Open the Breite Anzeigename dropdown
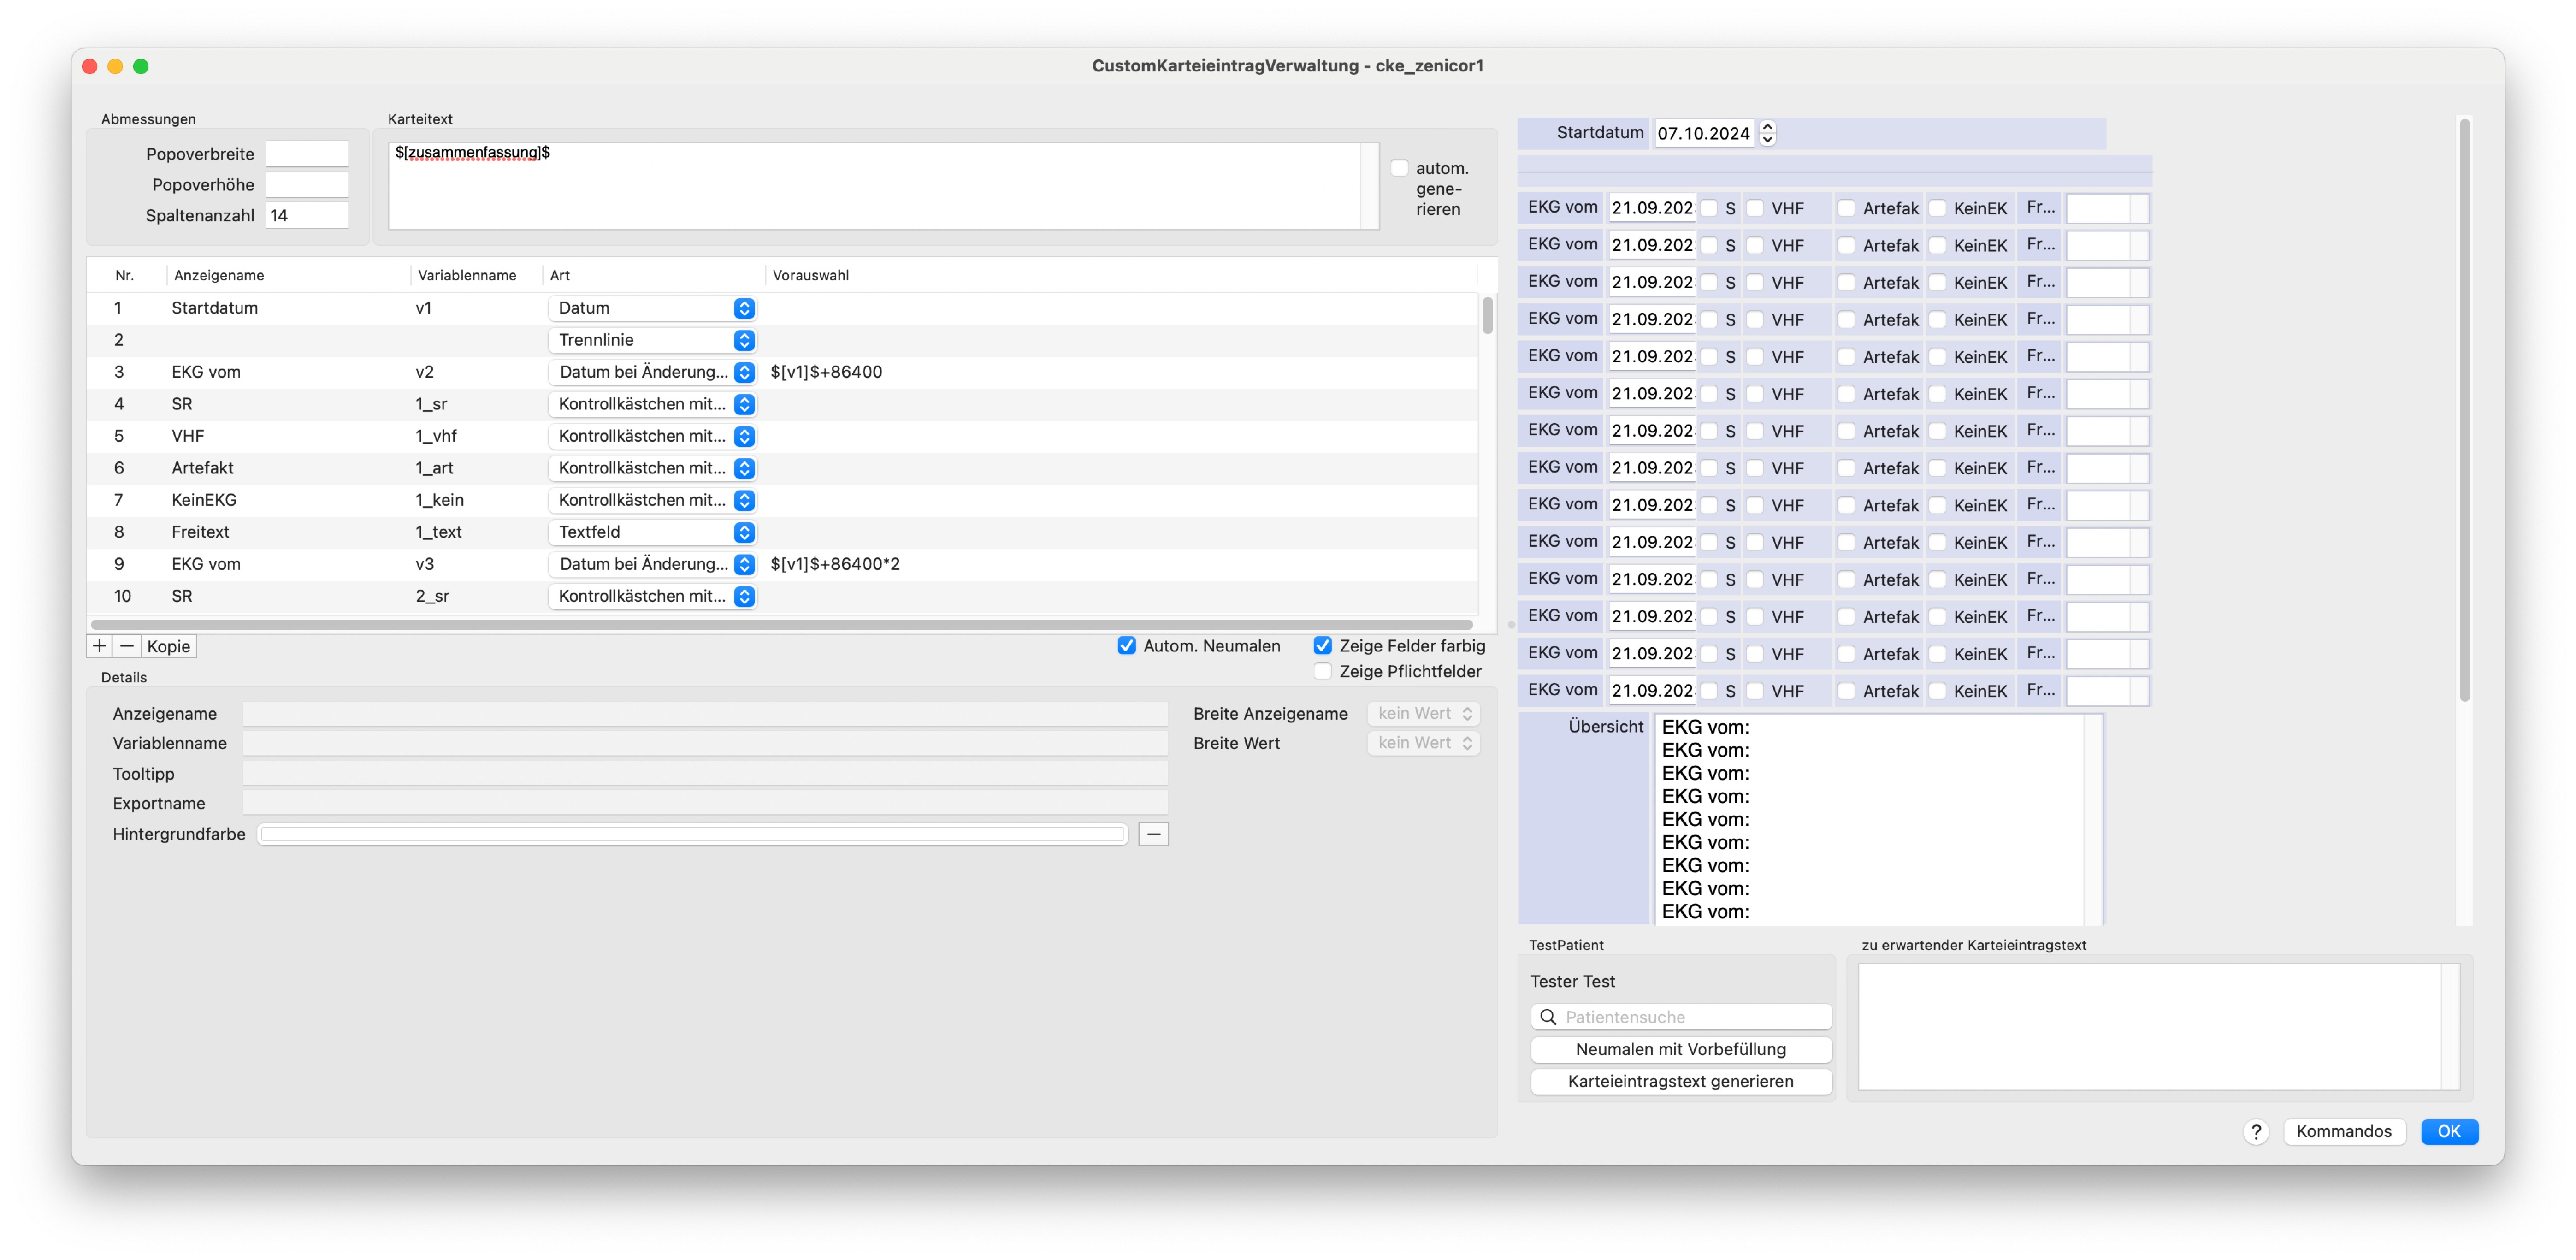This screenshot has width=2576, height=1260. [1423, 713]
